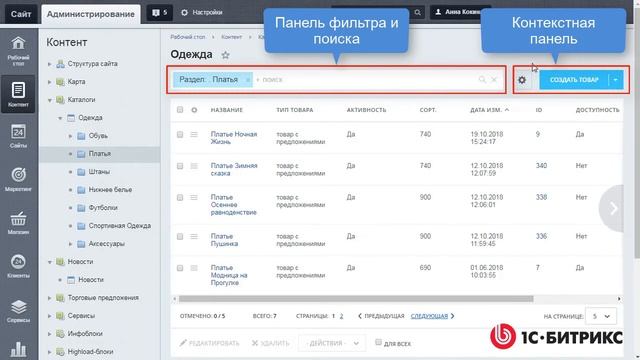
Task: Click the top bar search magnifier
Action: (418, 13)
